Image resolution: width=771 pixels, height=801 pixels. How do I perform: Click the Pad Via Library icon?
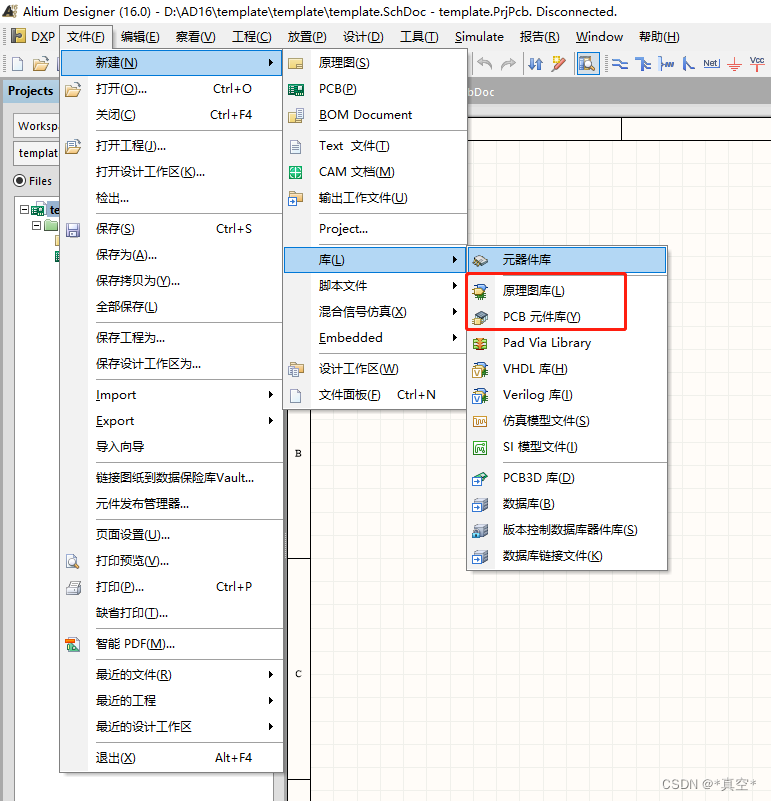(480, 343)
